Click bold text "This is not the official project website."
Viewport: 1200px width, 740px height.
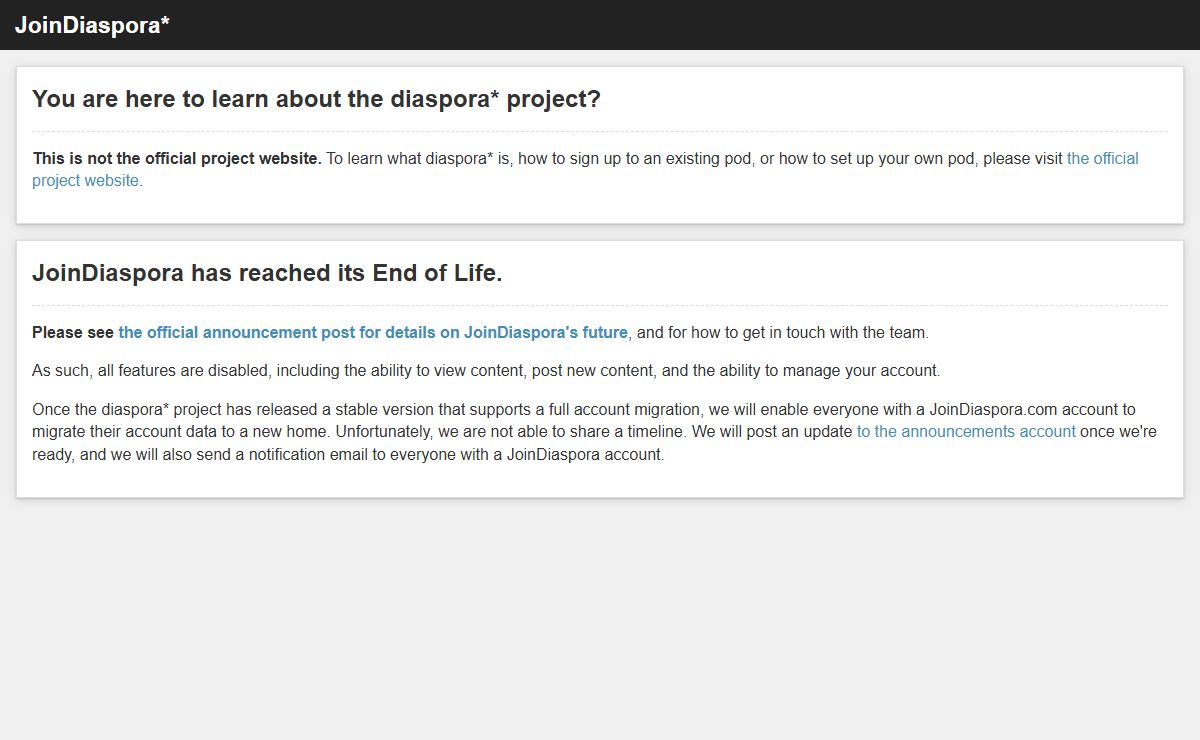coord(177,158)
